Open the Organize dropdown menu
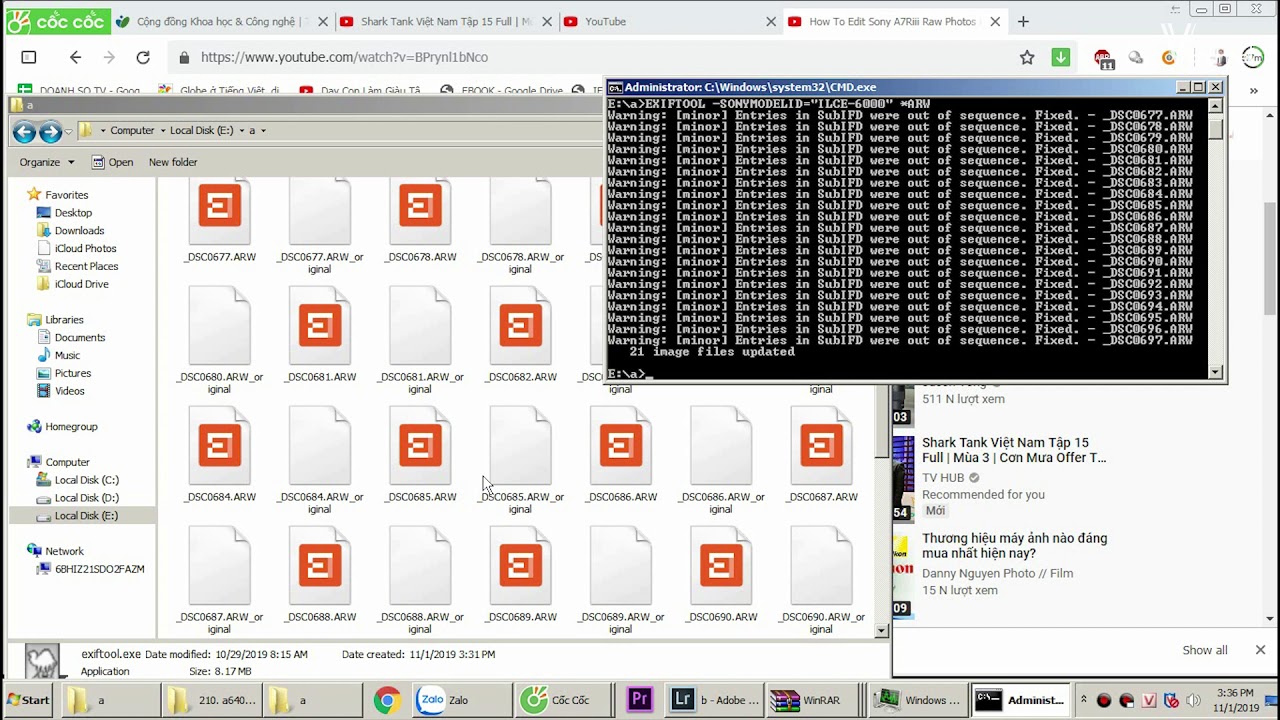 (46, 162)
